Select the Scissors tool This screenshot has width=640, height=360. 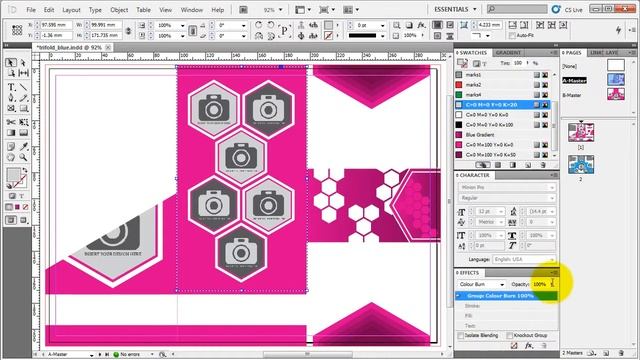tap(11, 122)
